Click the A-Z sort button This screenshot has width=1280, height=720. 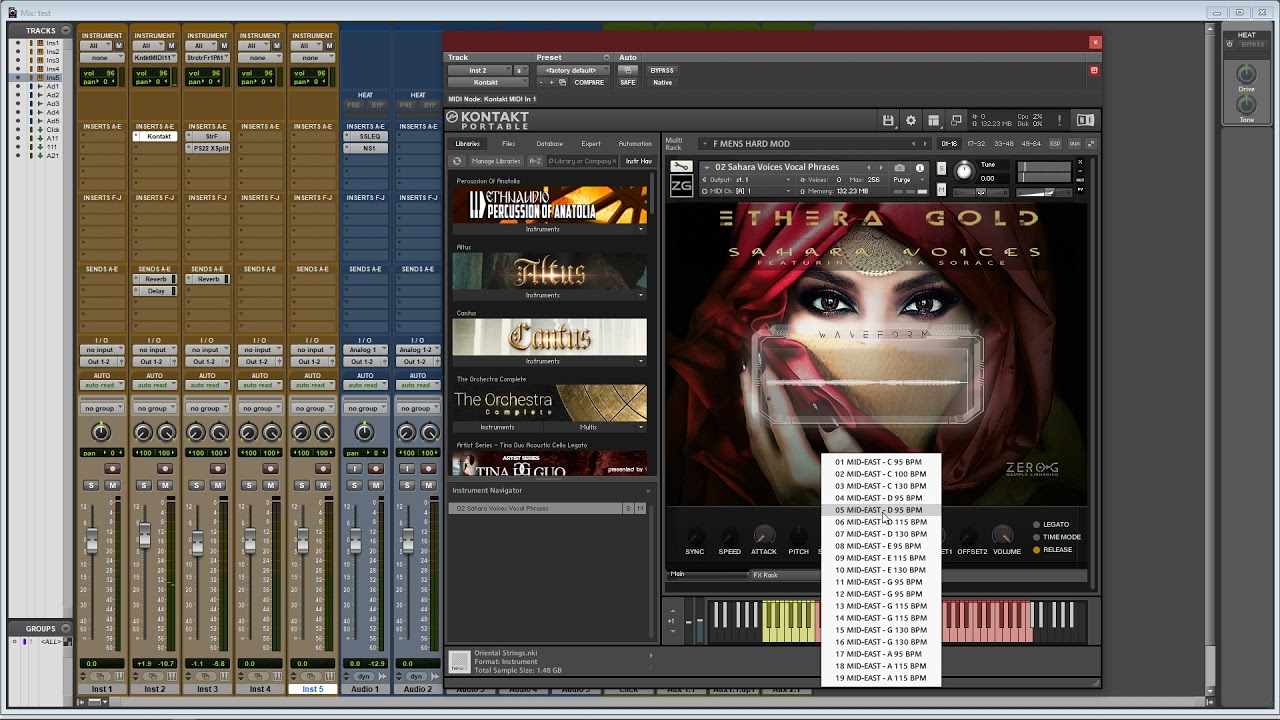tap(535, 161)
